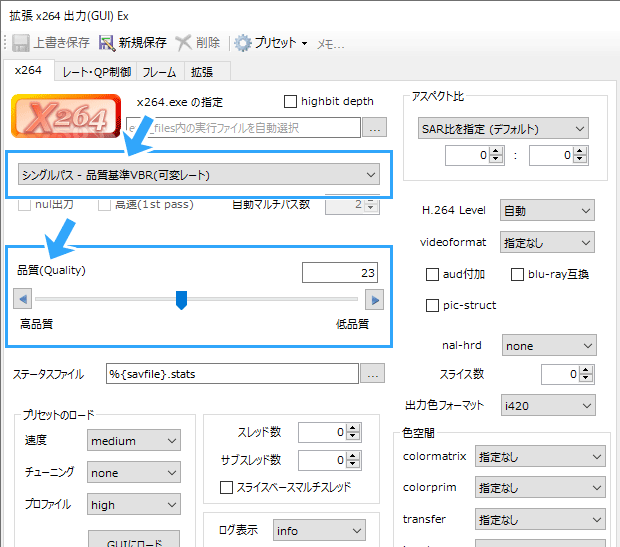The width and height of the screenshot is (620, 547).
Task: Toggle the aud付加 checkbox
Action: tap(433, 274)
